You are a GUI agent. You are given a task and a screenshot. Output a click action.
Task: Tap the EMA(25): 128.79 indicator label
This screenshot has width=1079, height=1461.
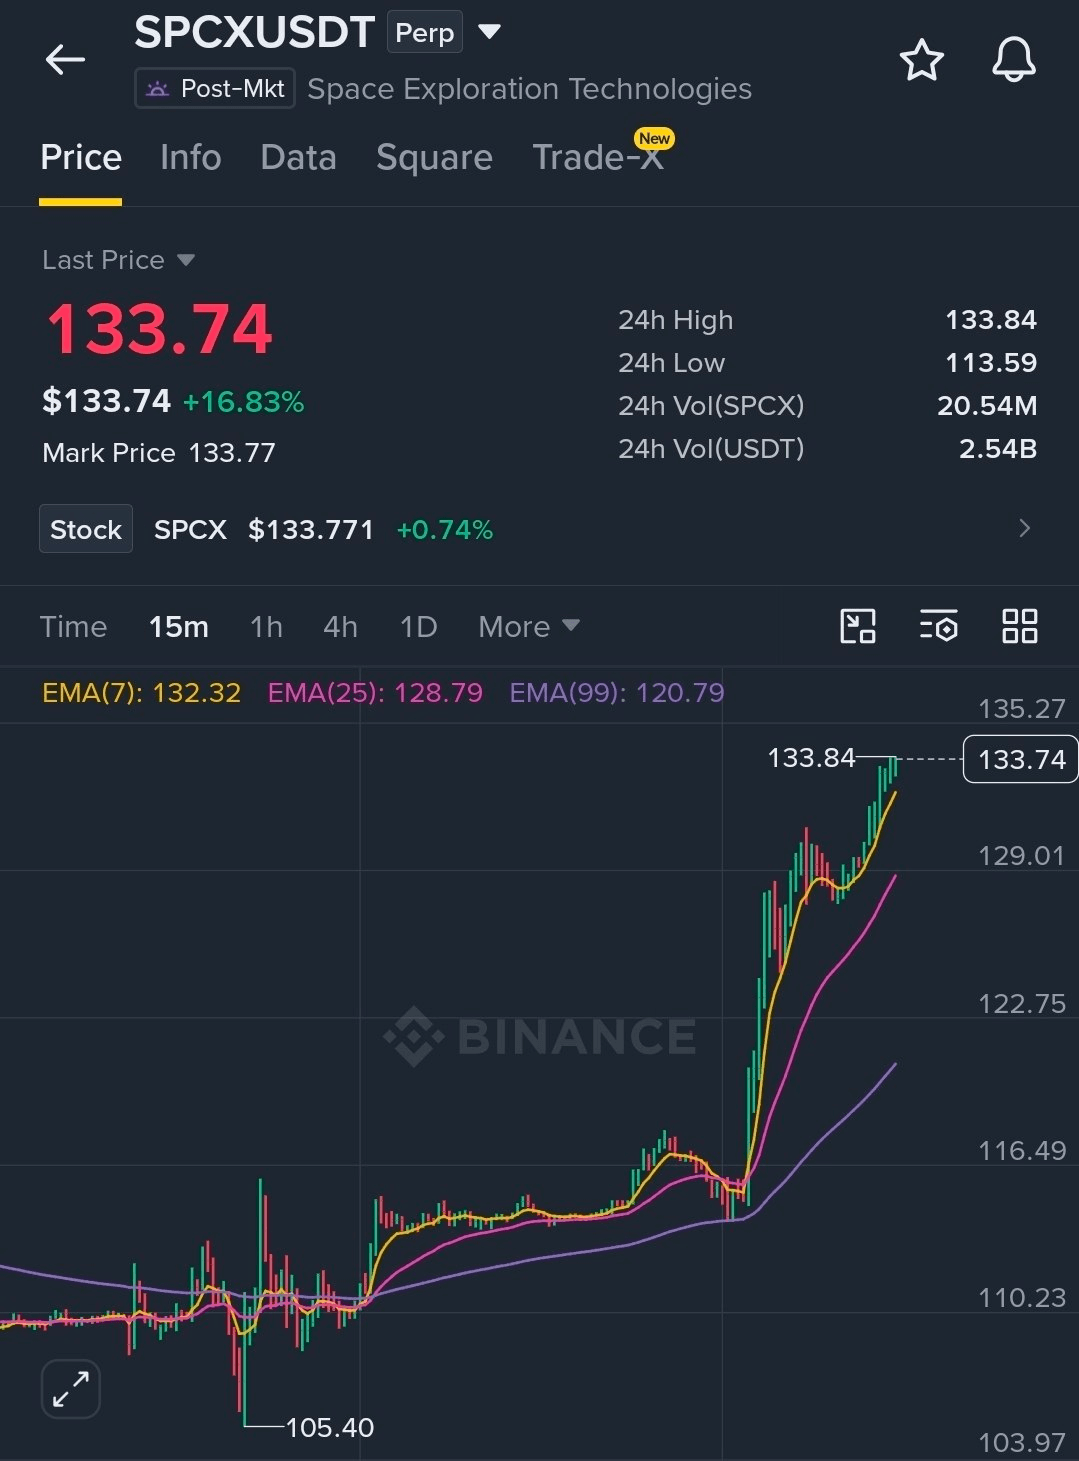point(375,692)
